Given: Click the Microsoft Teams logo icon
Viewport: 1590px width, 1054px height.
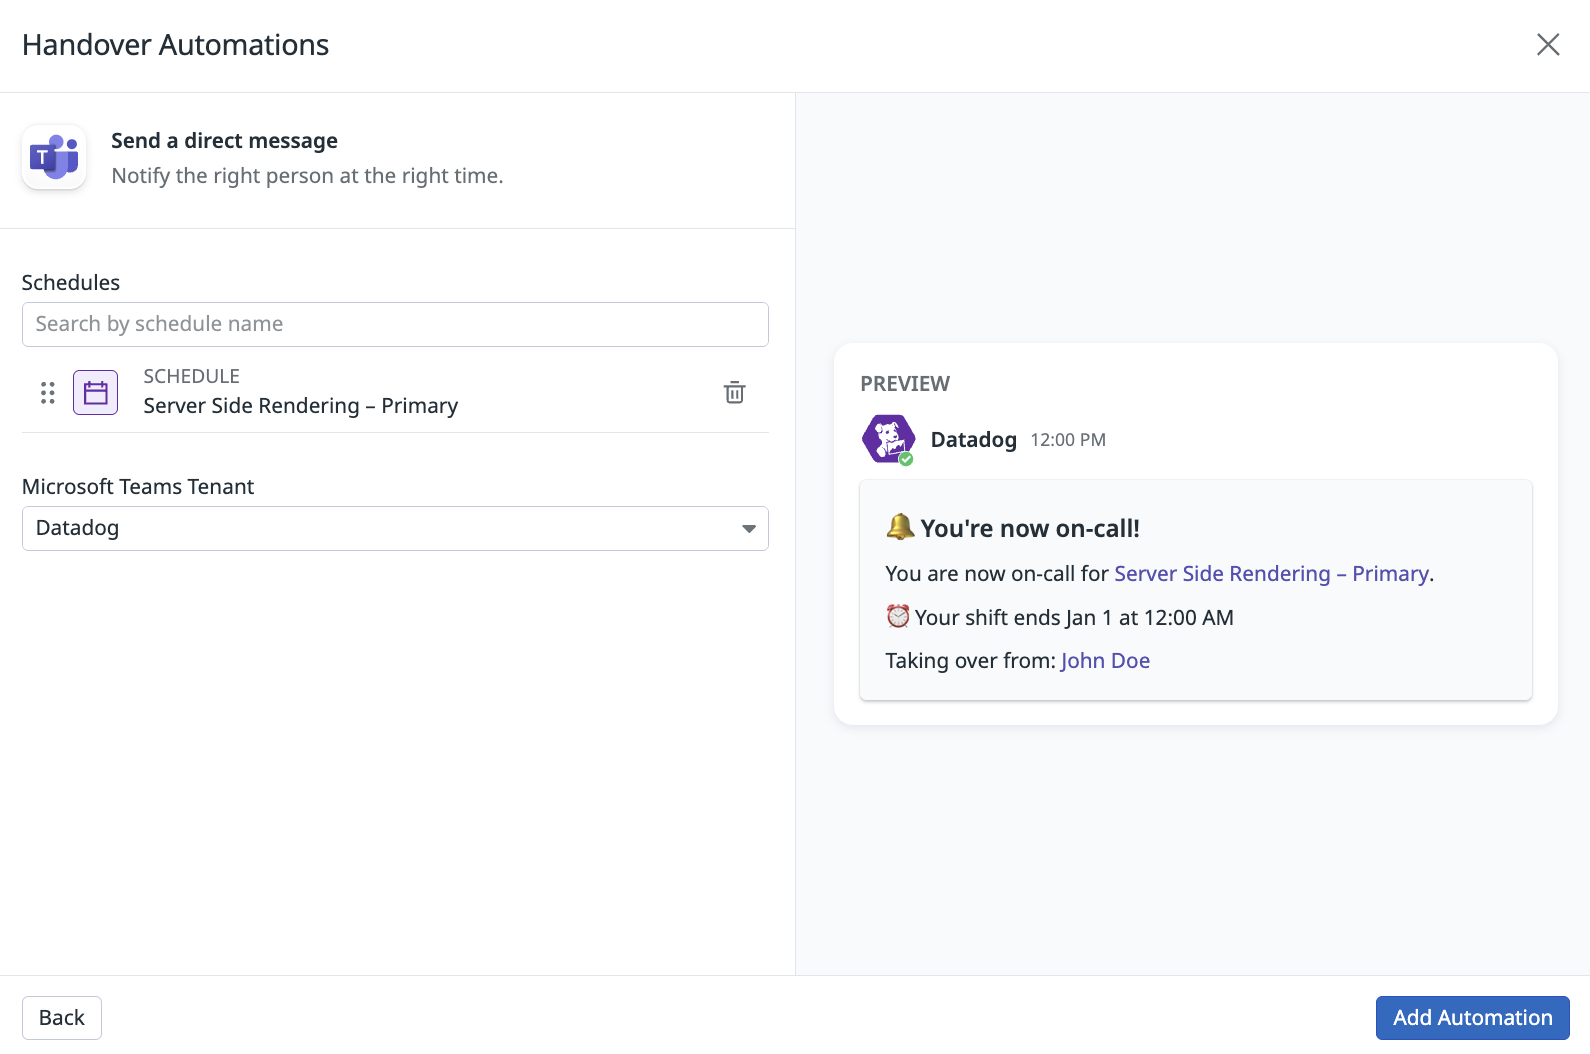Looking at the screenshot, I should (x=54, y=158).
